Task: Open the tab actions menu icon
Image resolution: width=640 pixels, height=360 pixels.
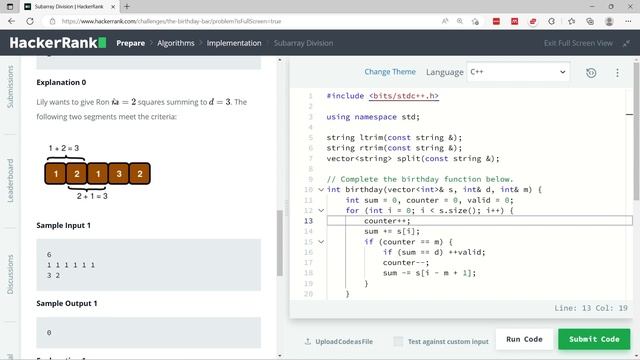Action: click(10, 7)
